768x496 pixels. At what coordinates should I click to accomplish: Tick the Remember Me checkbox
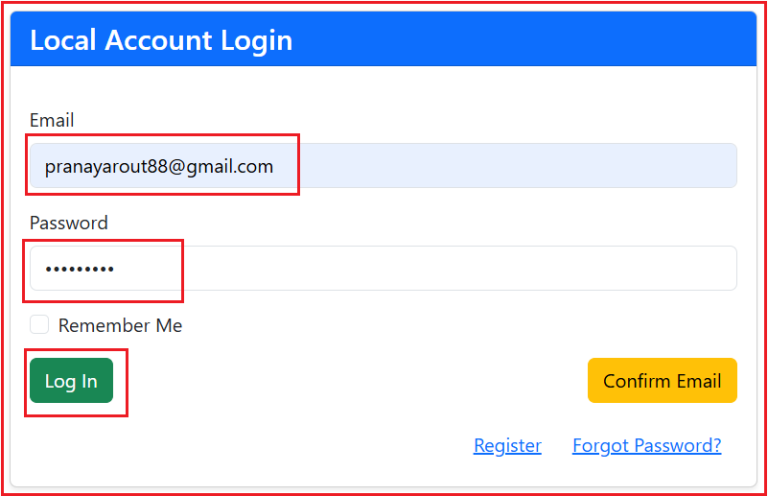(39, 325)
